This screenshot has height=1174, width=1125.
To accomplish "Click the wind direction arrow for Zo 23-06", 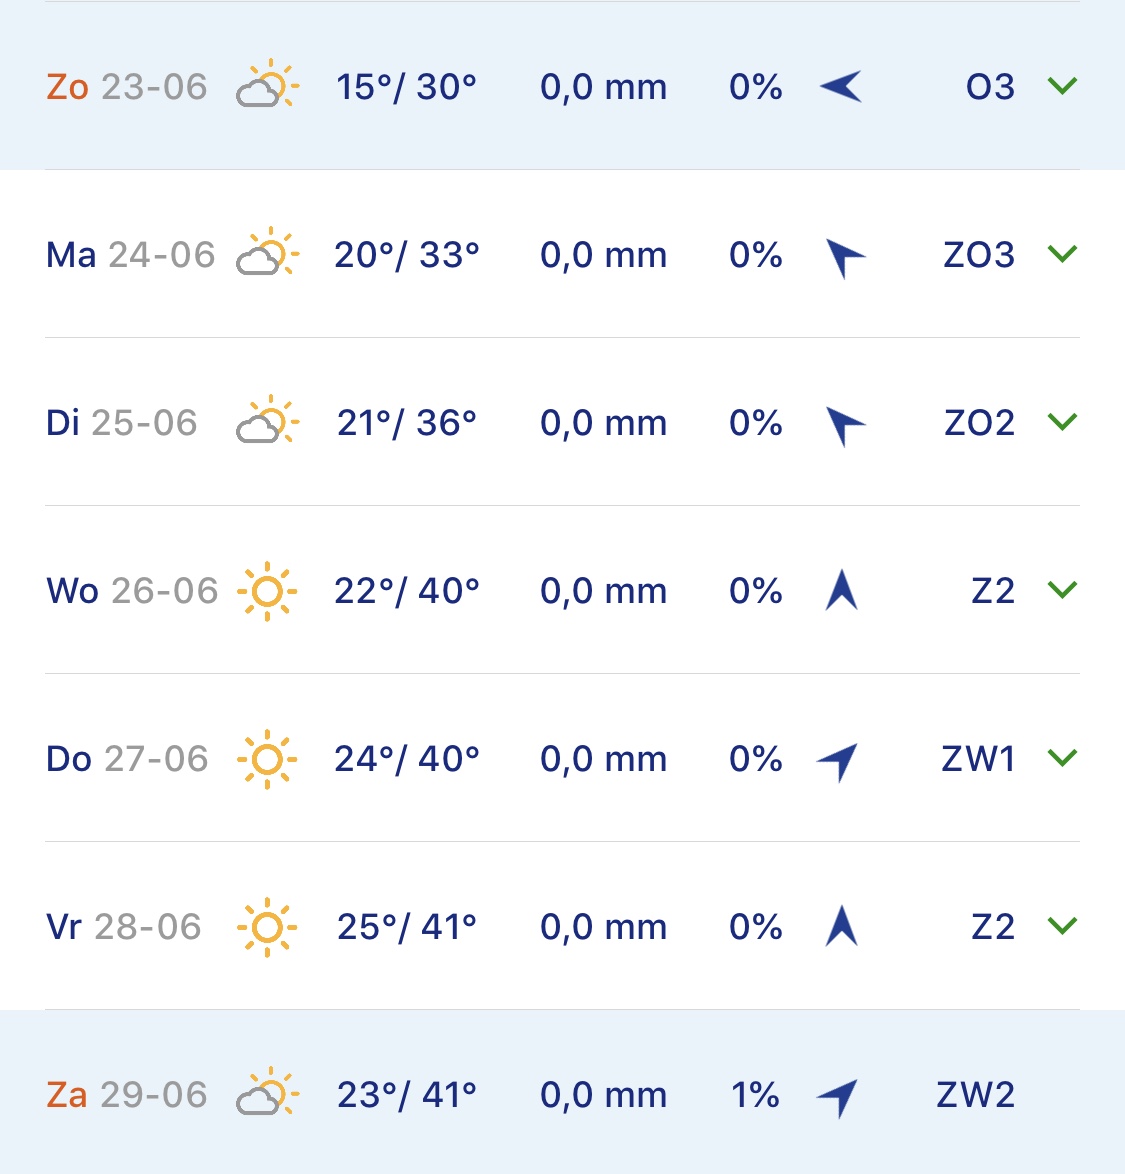I will [841, 87].
